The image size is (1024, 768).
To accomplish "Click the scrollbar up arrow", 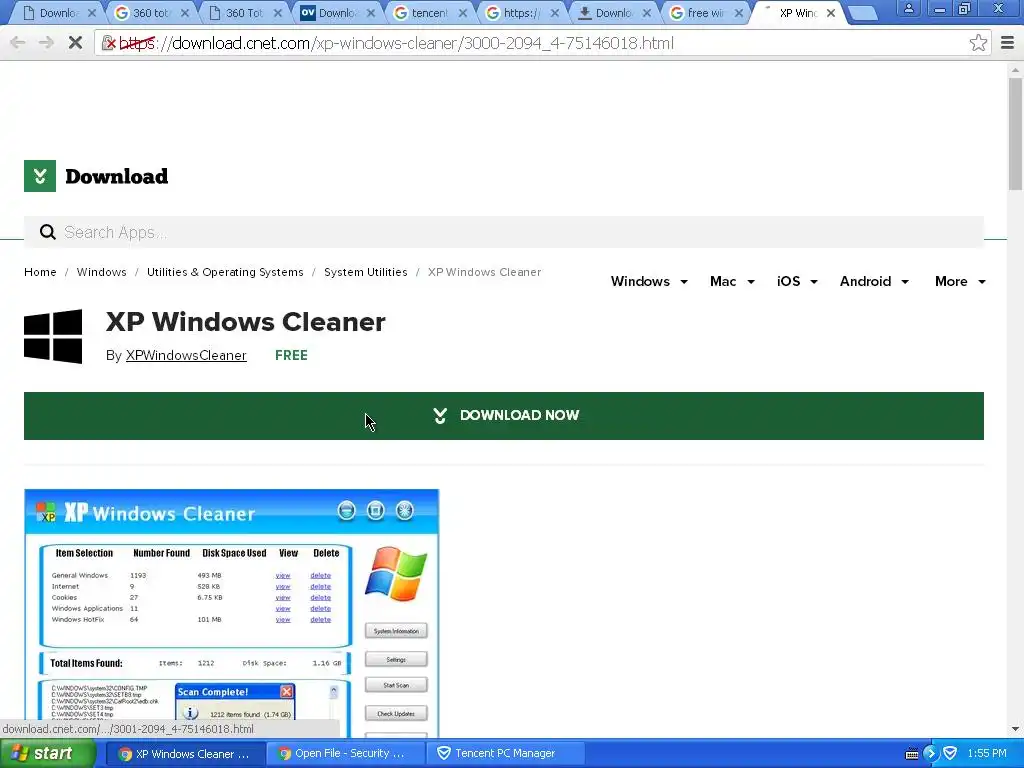I will pos(1016,69).
